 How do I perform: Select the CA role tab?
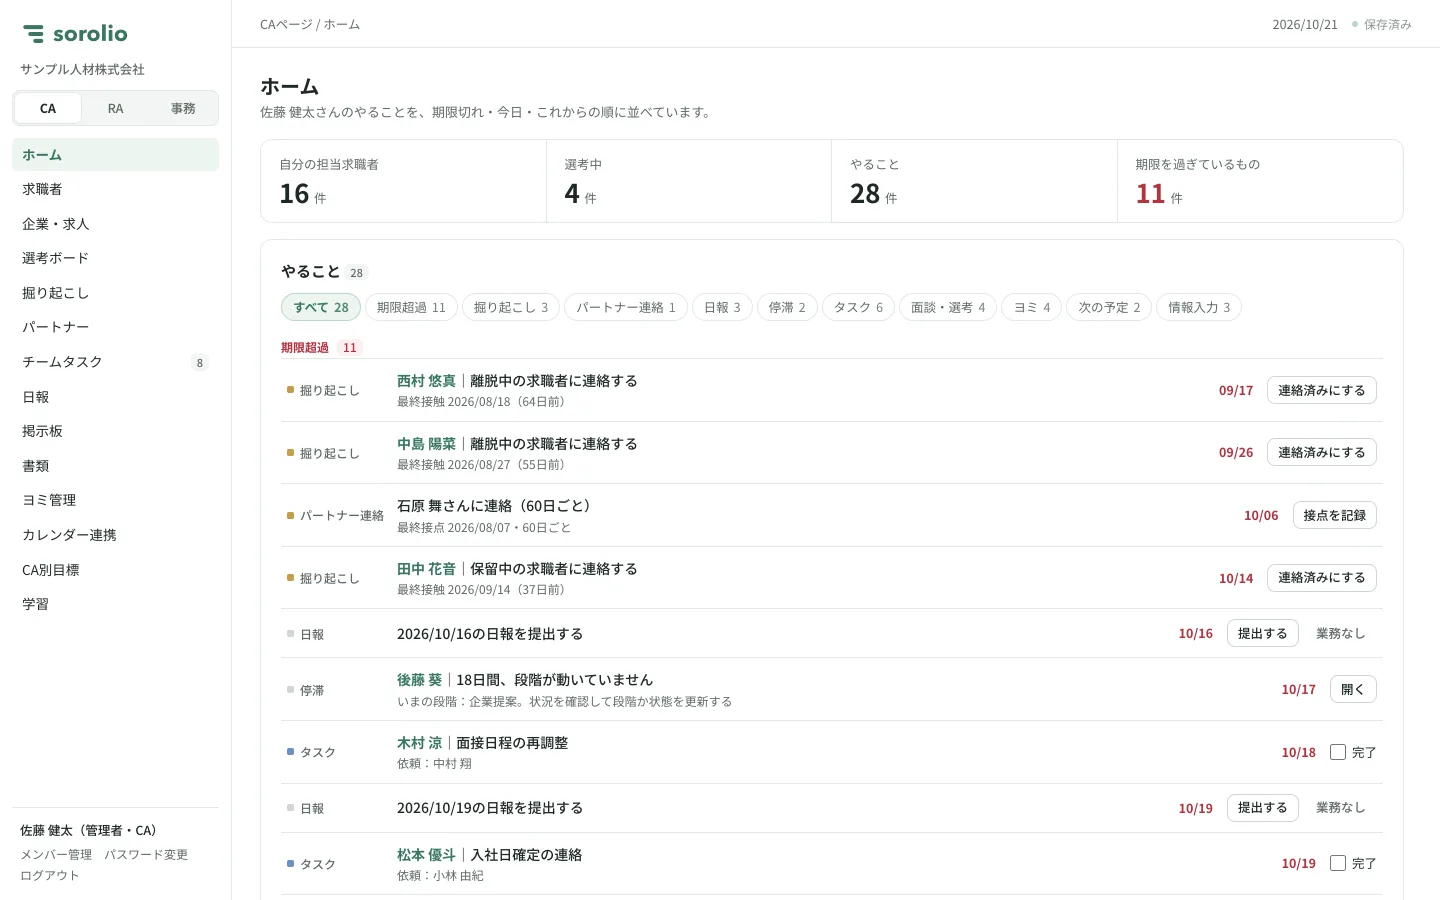click(48, 108)
